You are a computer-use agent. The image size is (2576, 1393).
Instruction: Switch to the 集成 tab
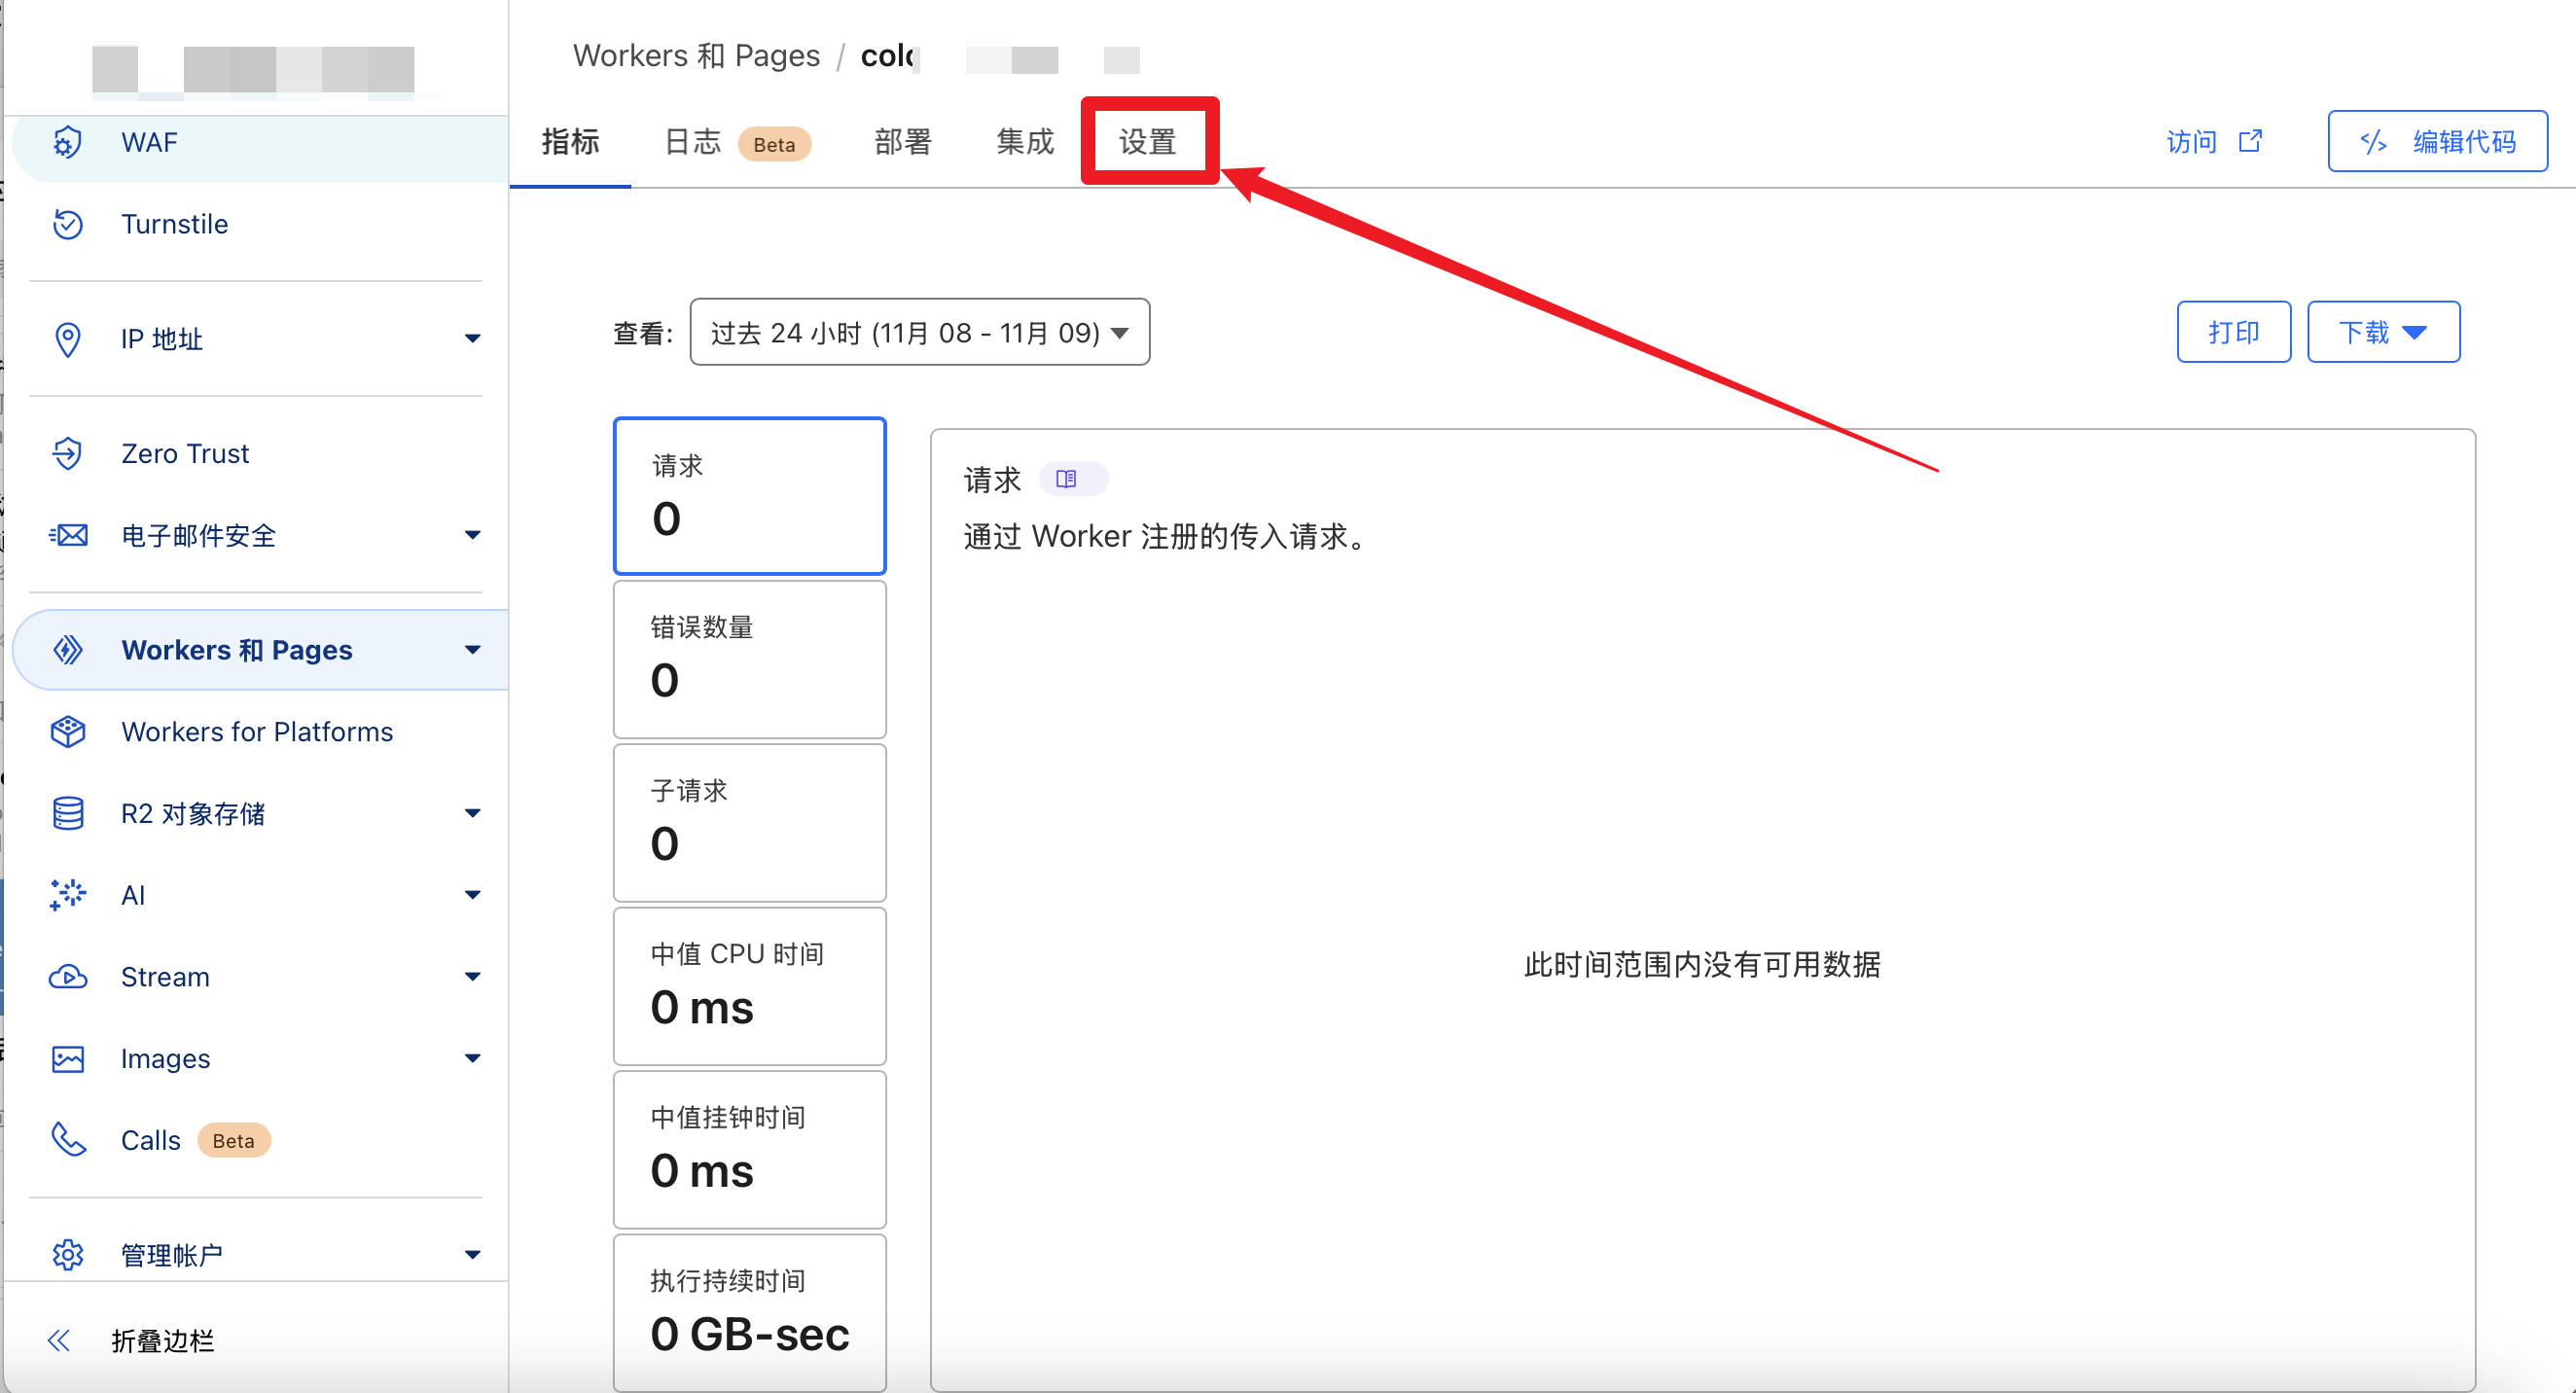point(1025,142)
